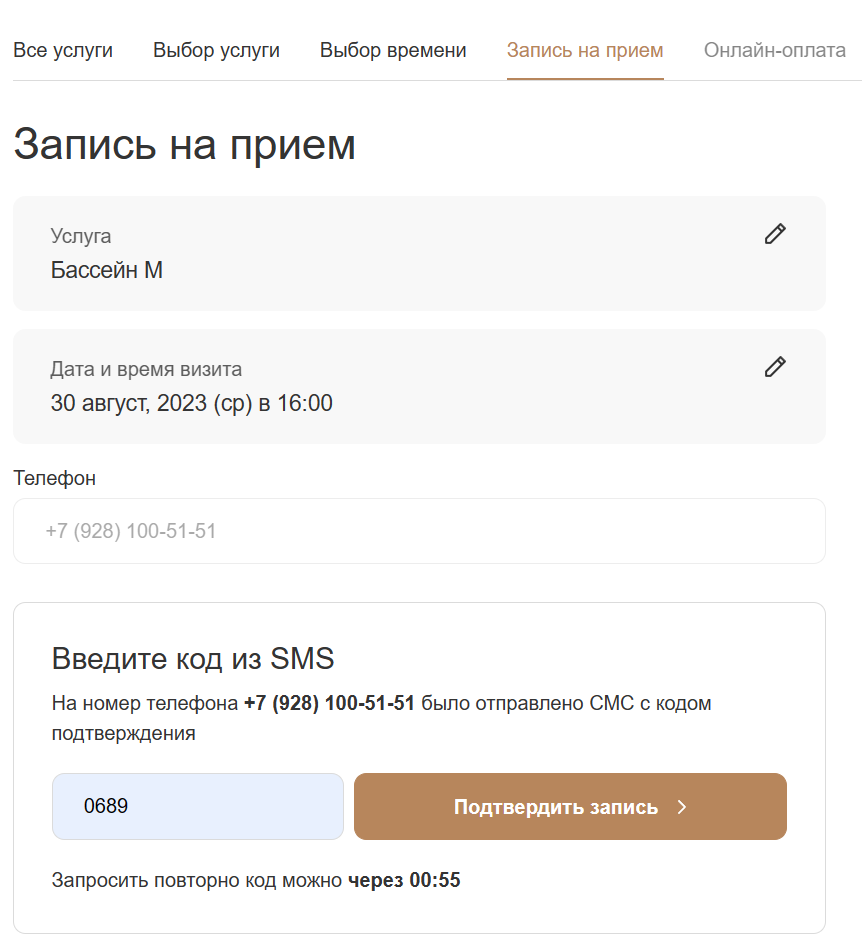Open the Онлайн-оплата tab
The image size is (862, 946).
click(x=775, y=50)
